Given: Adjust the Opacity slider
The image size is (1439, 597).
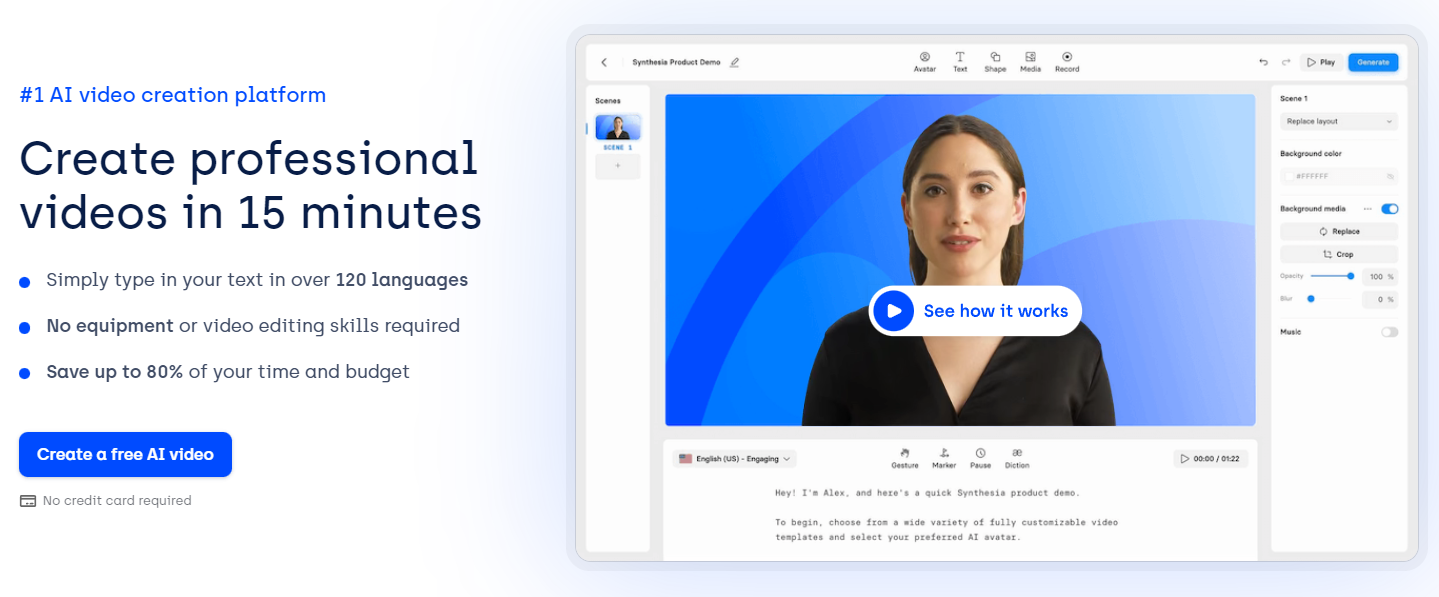Looking at the screenshot, I should (x=1332, y=276).
